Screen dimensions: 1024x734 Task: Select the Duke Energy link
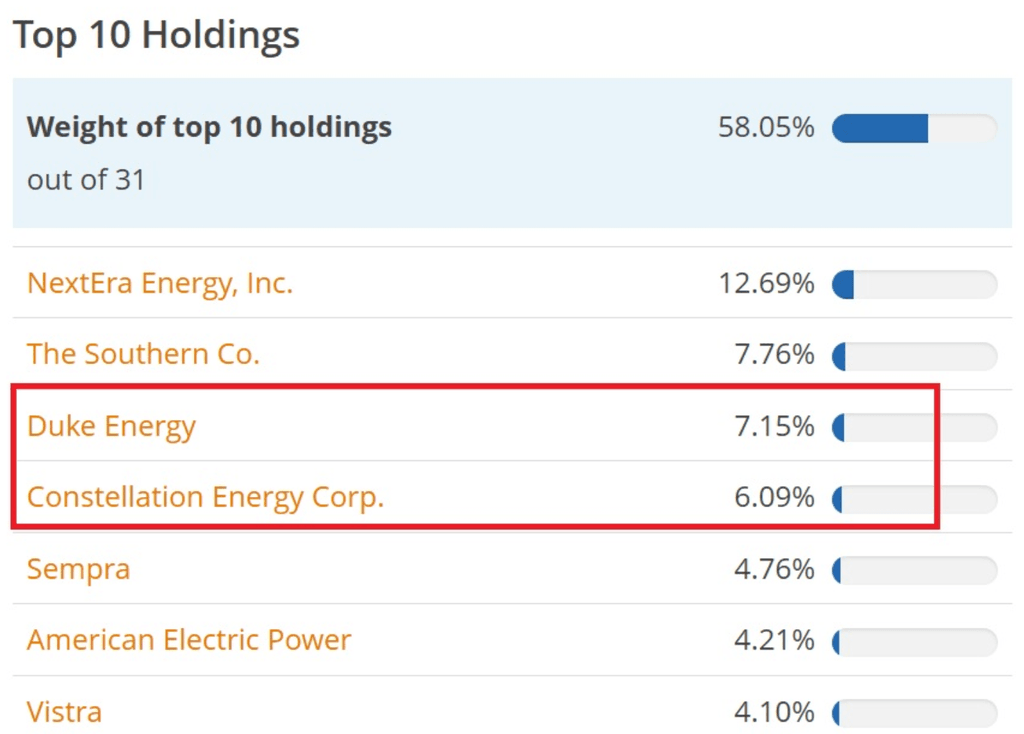111,426
